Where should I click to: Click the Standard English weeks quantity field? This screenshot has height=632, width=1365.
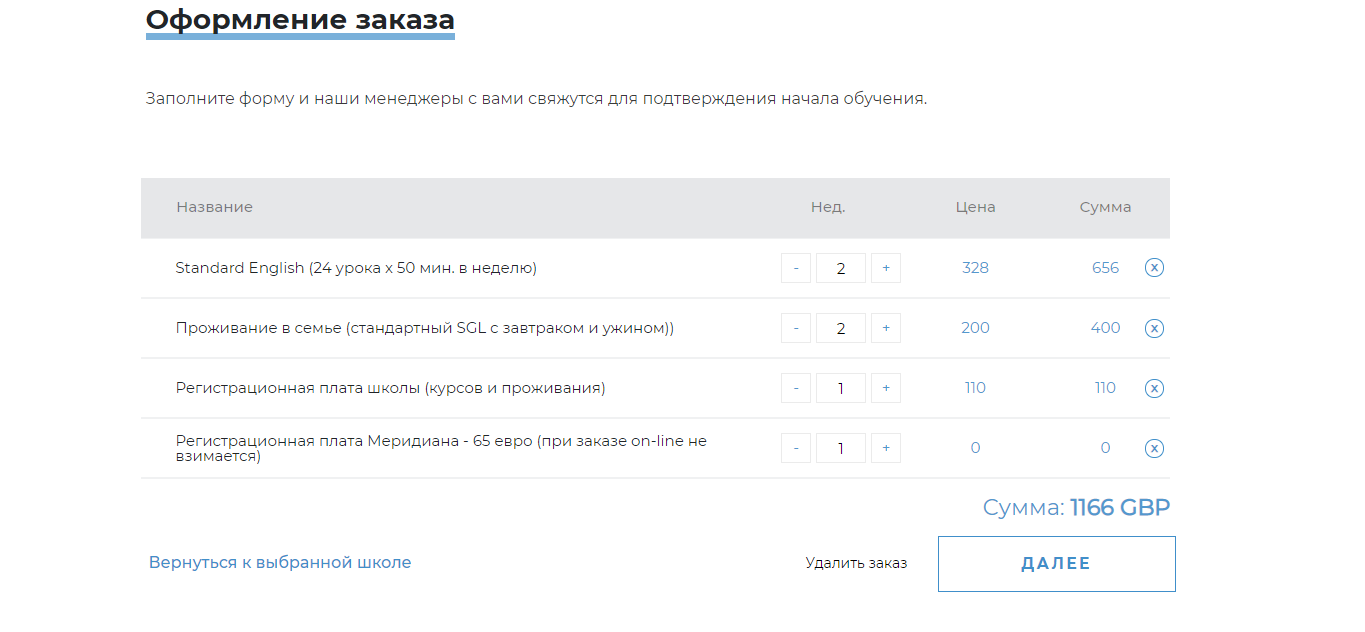point(841,268)
